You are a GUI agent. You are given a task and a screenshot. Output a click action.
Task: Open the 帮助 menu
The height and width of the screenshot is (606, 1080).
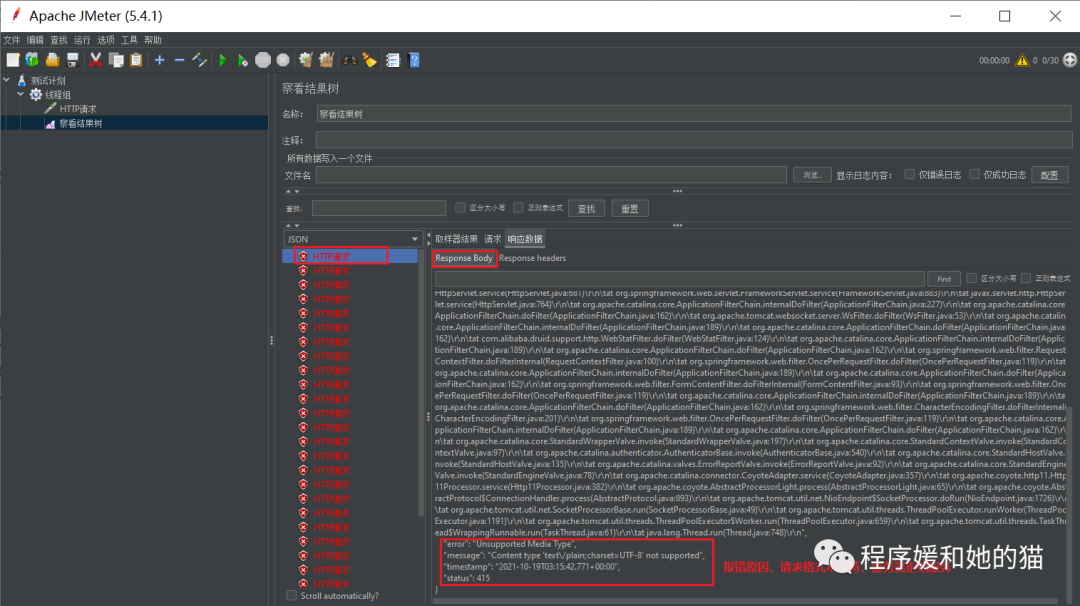tap(152, 40)
